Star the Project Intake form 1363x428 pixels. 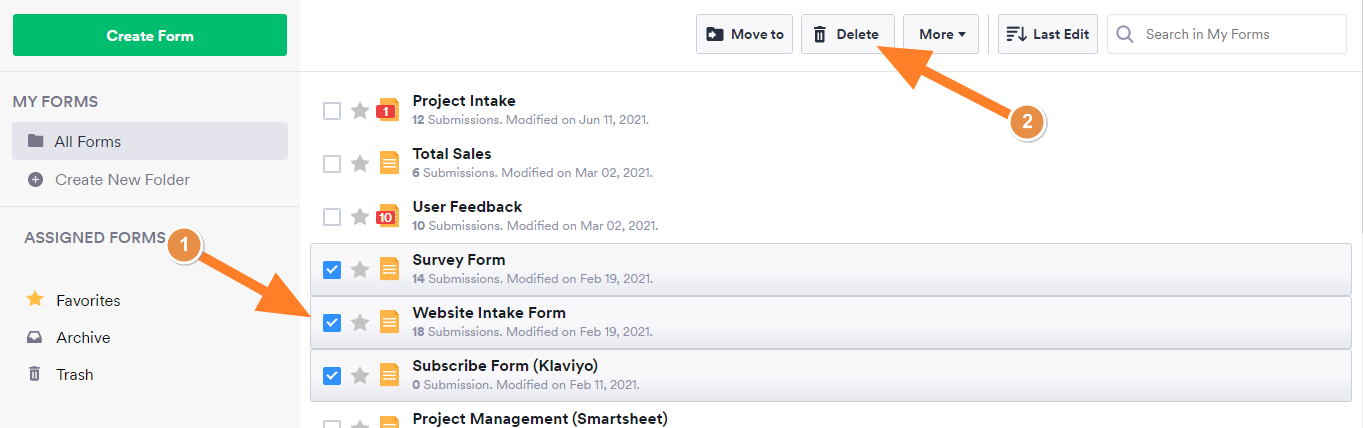360,111
